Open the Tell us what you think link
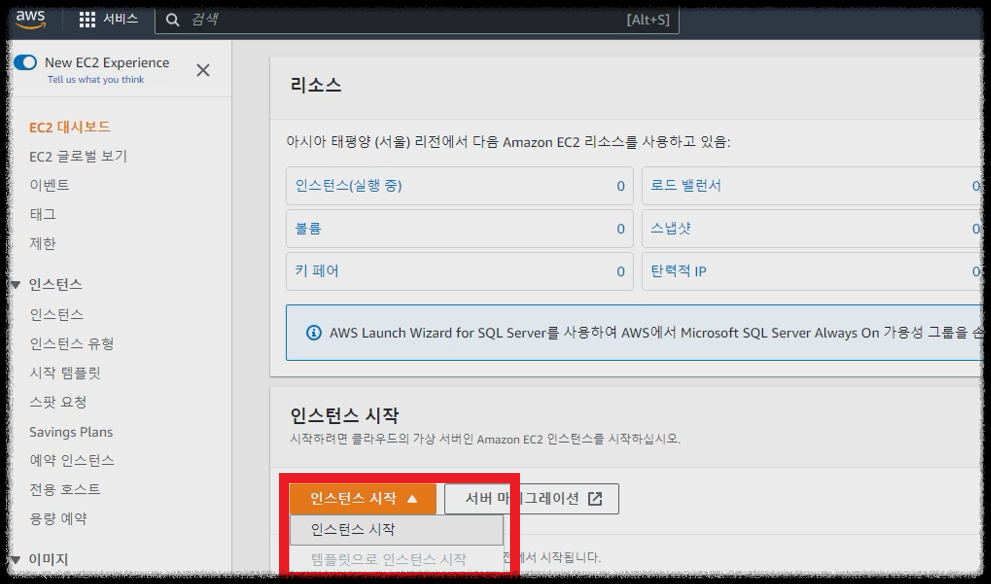This screenshot has height=584, width=991. 95,80
